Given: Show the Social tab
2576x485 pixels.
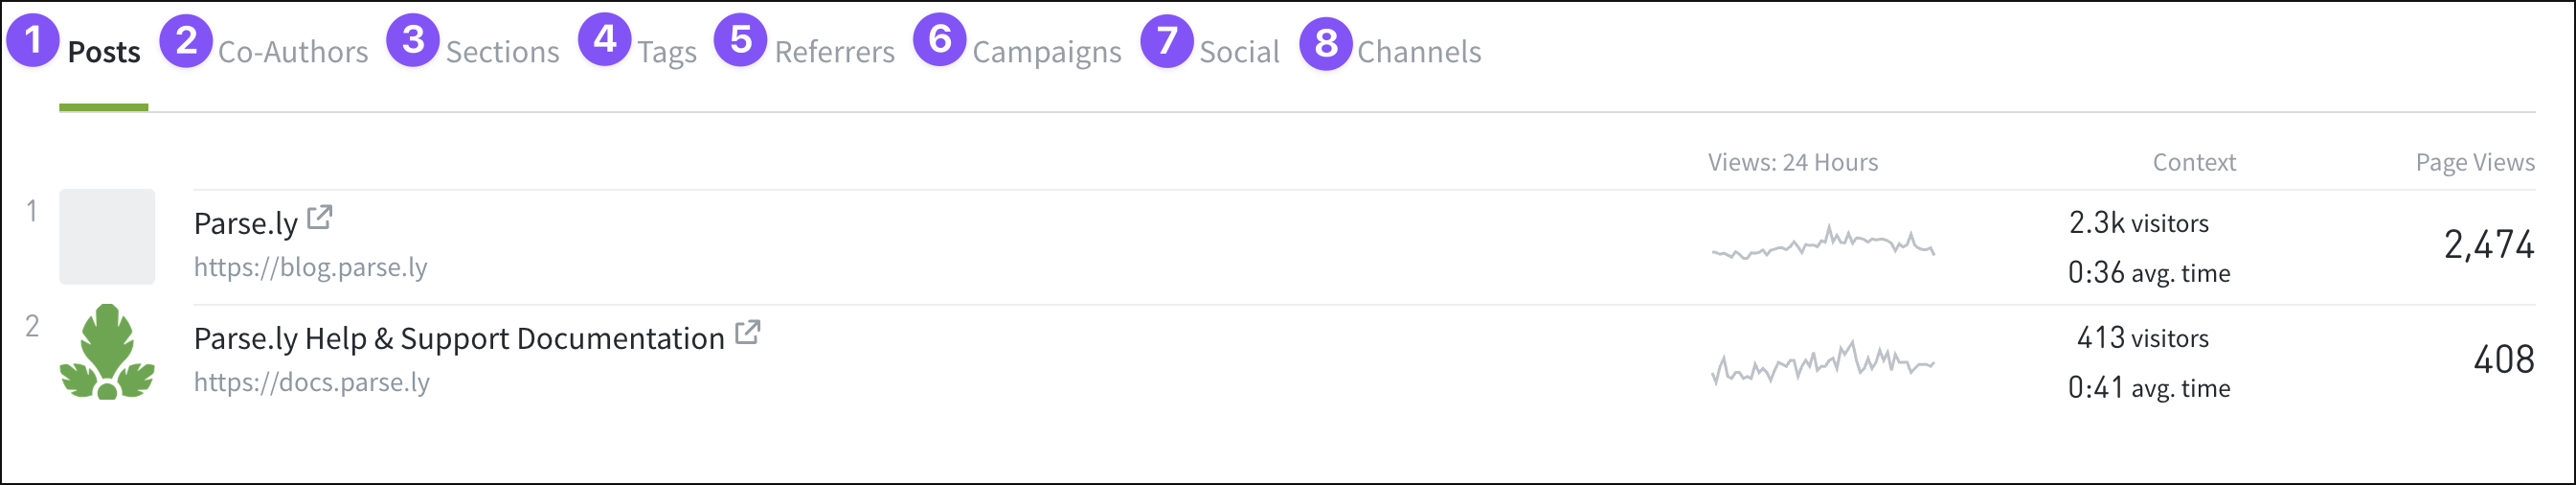Looking at the screenshot, I should (1240, 52).
